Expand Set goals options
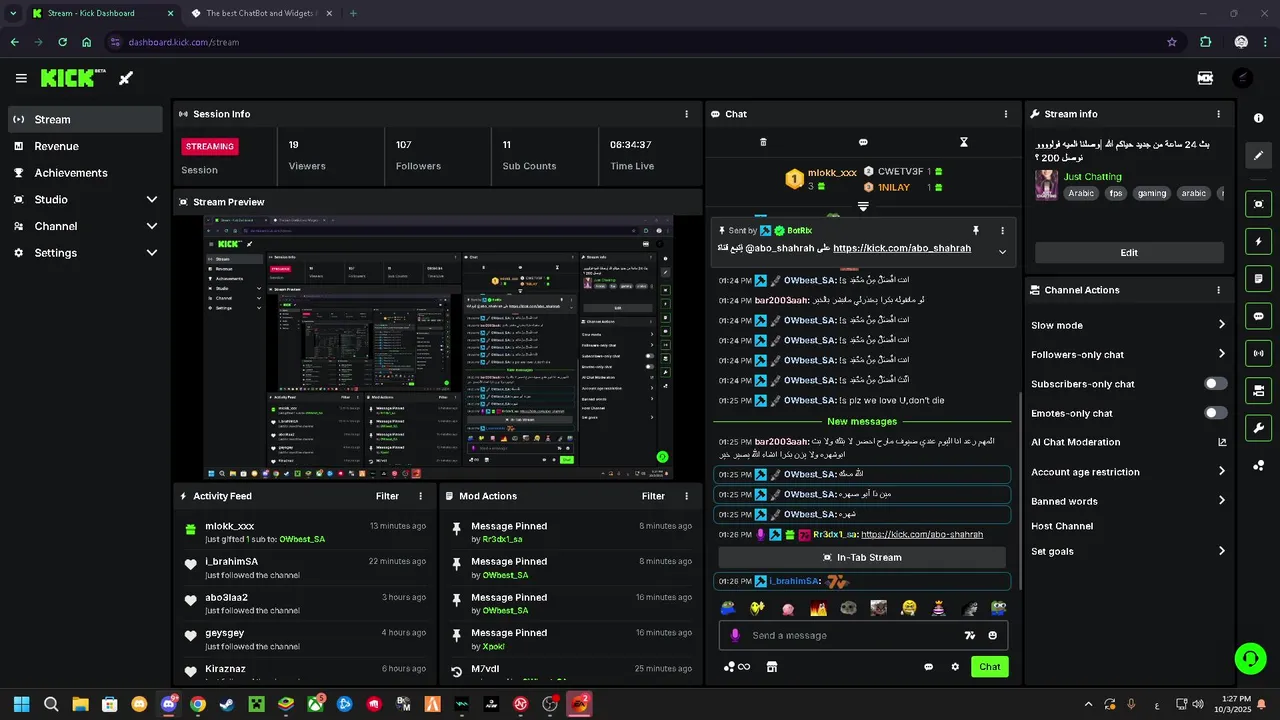 point(1221,551)
